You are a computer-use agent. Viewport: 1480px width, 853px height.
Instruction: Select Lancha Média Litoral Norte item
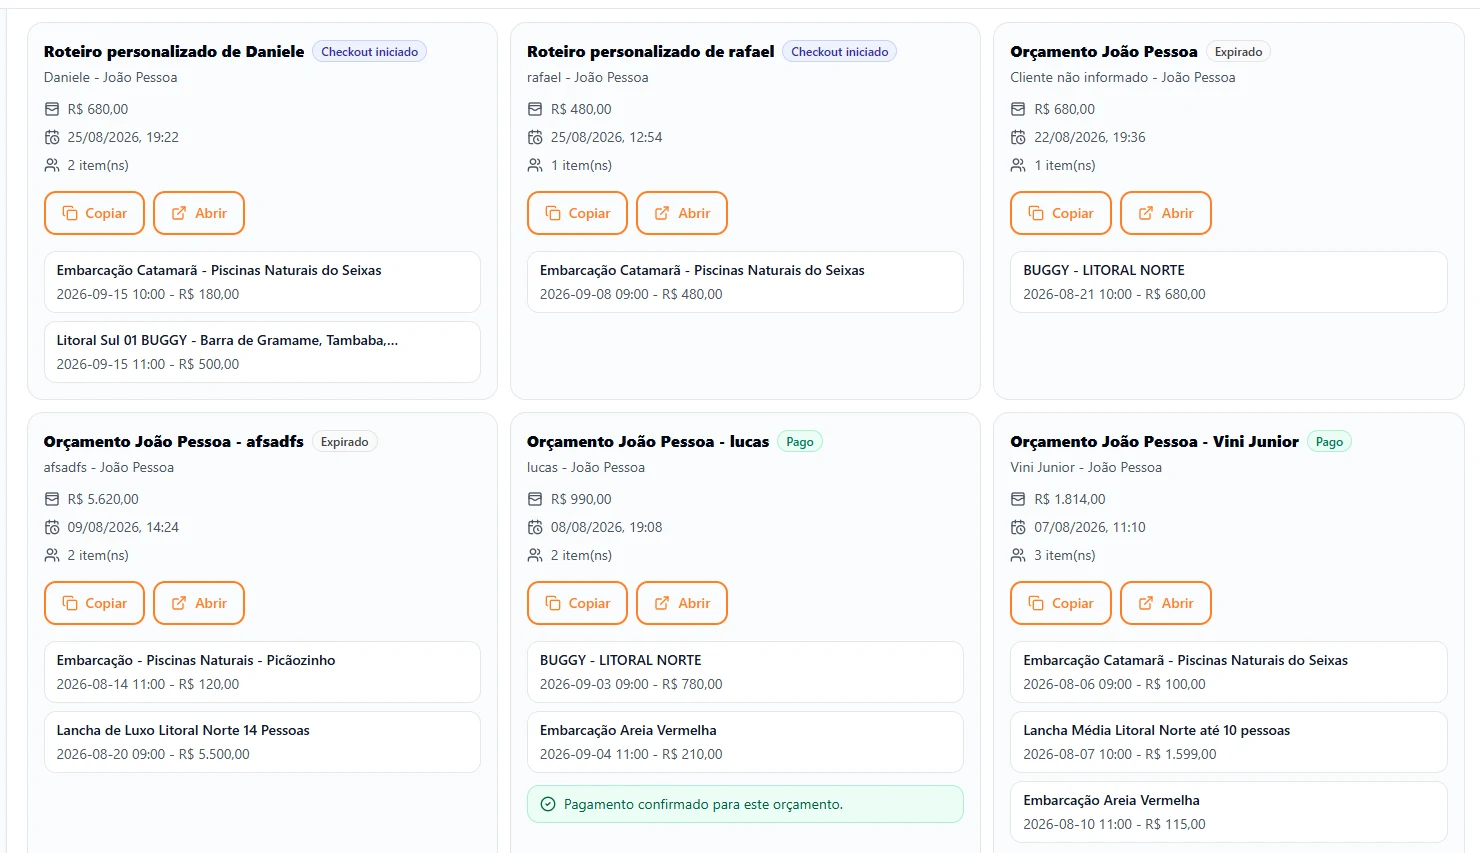click(1229, 742)
